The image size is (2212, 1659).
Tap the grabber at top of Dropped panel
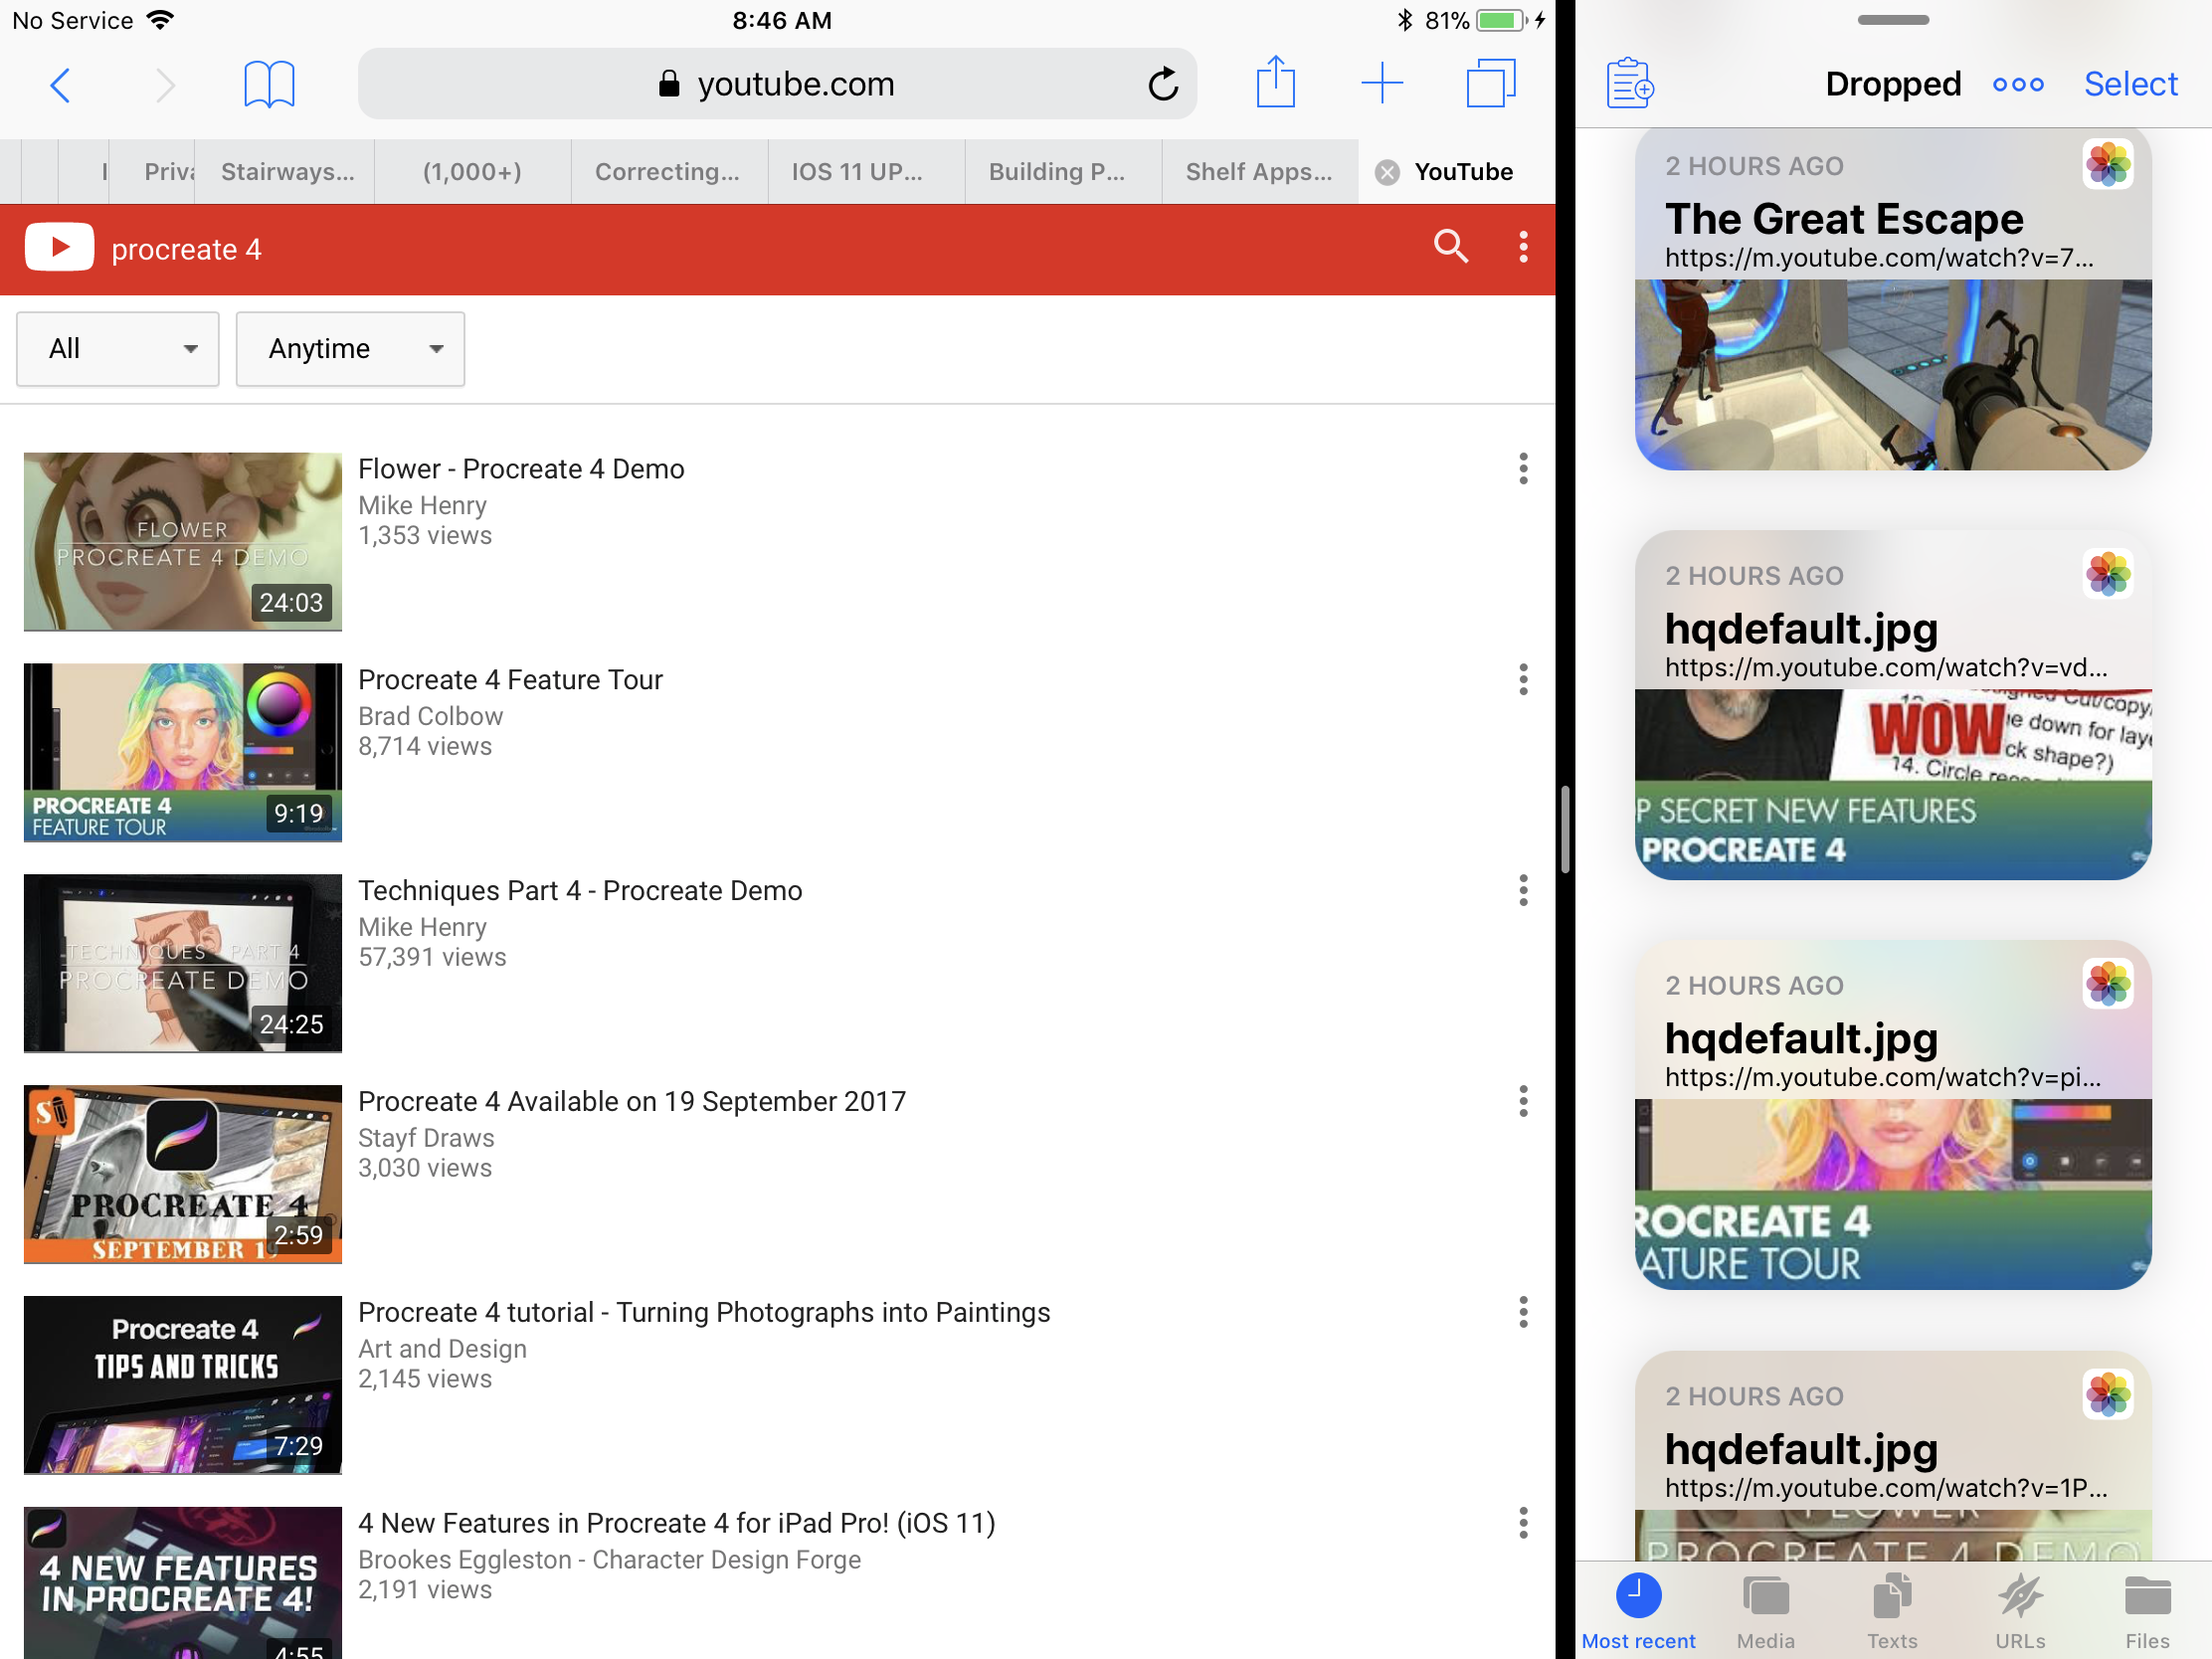coord(1893,20)
